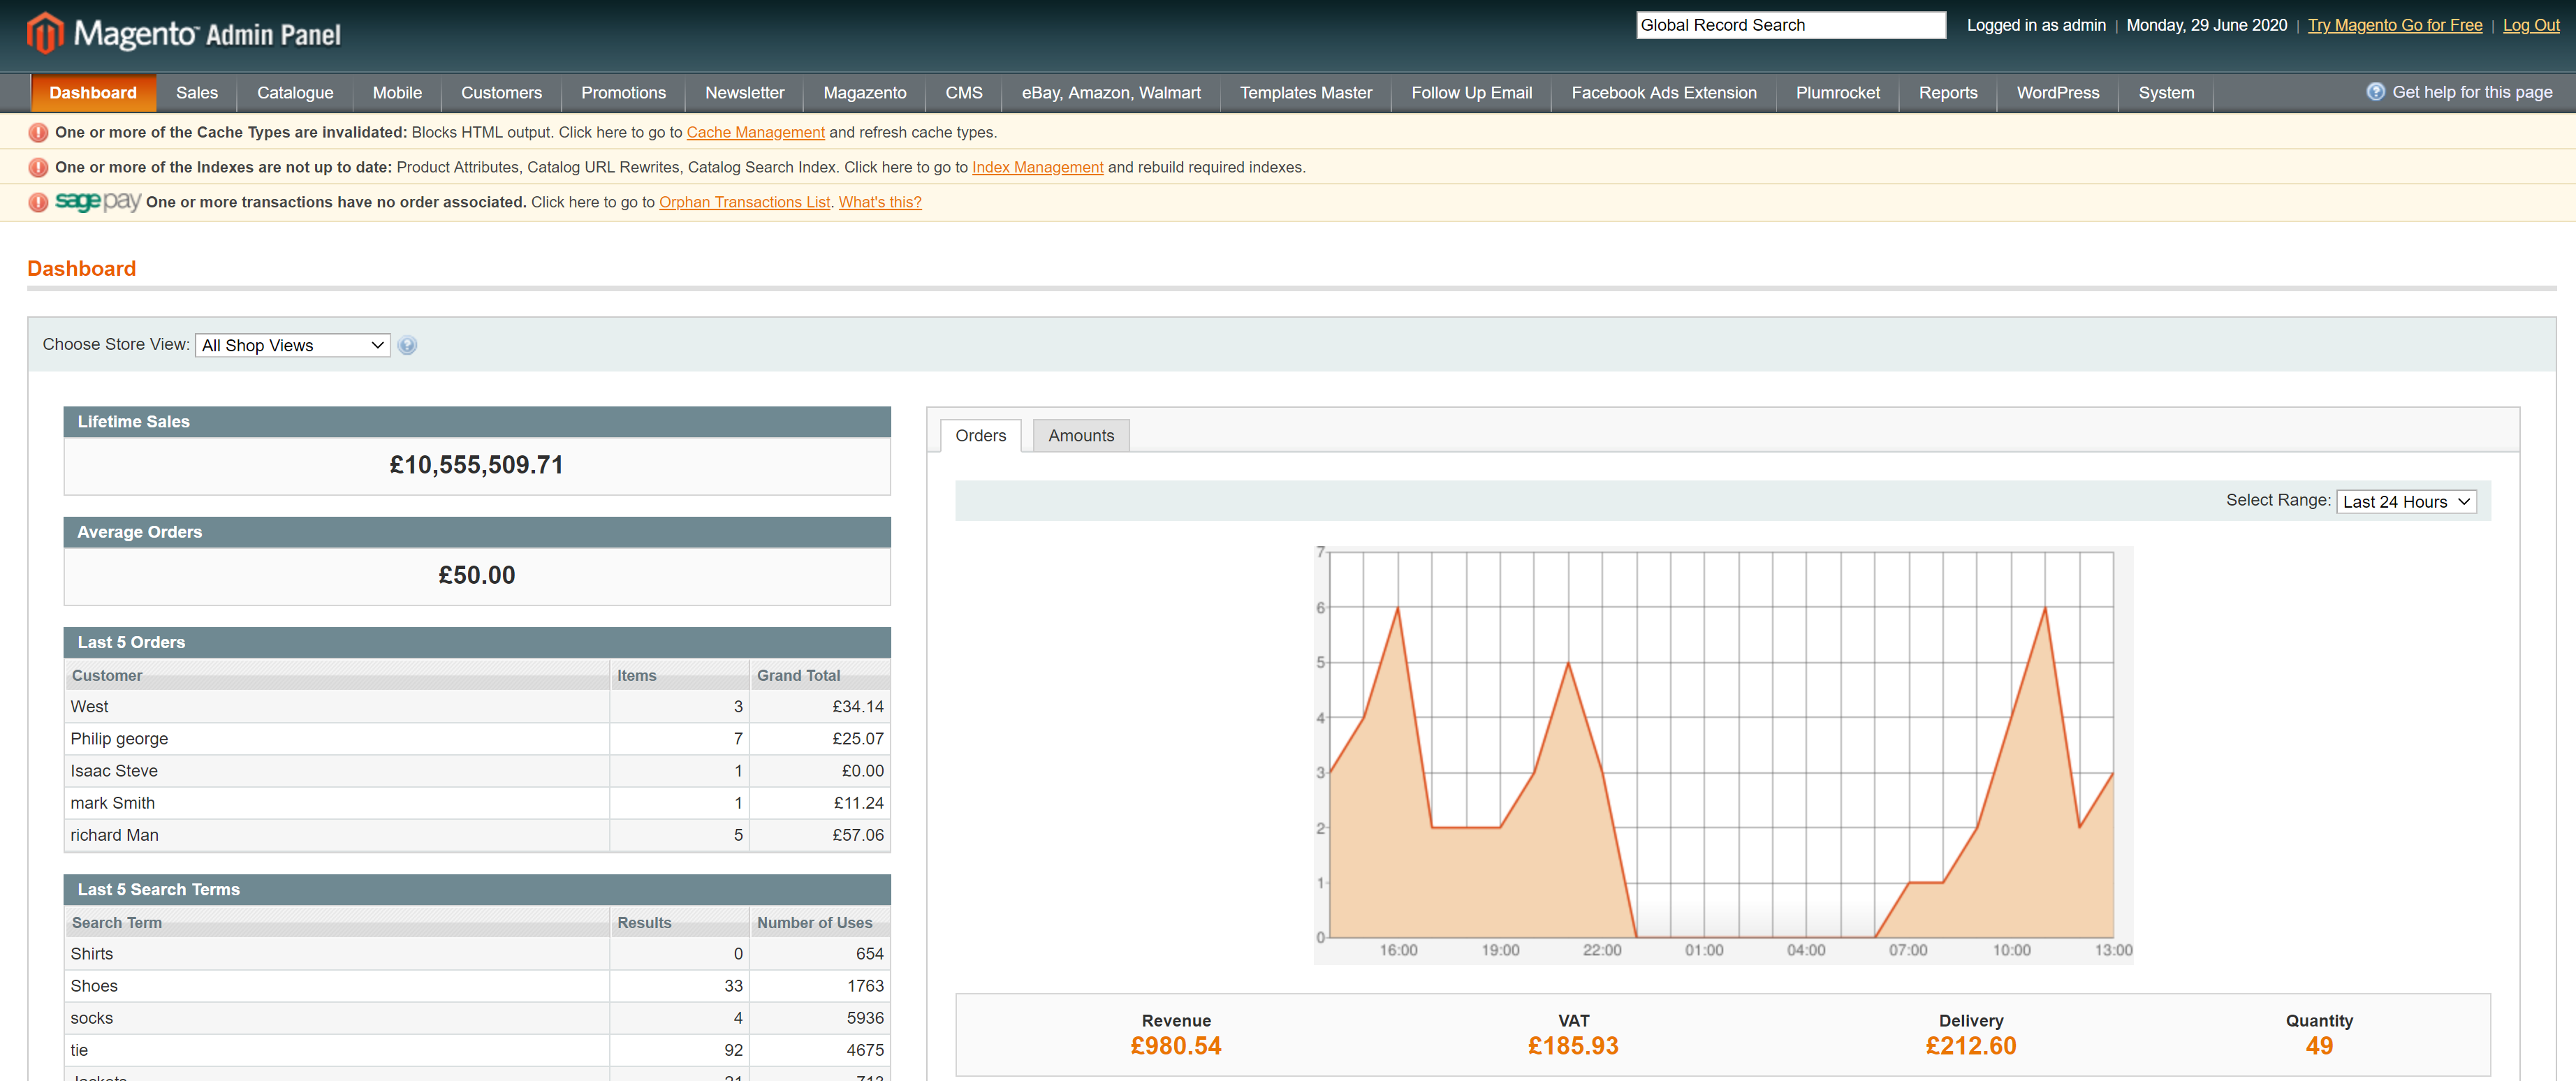Click the indexes warning alert icon
2576x1081 pixels.
38,167
